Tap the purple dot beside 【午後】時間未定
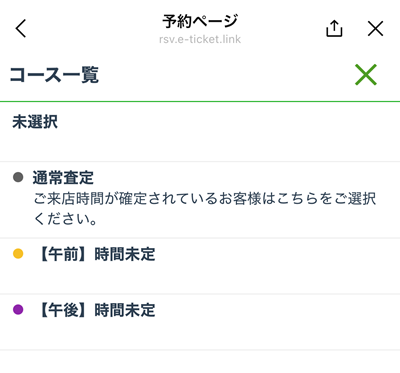The width and height of the screenshot is (400, 373). coord(18,309)
